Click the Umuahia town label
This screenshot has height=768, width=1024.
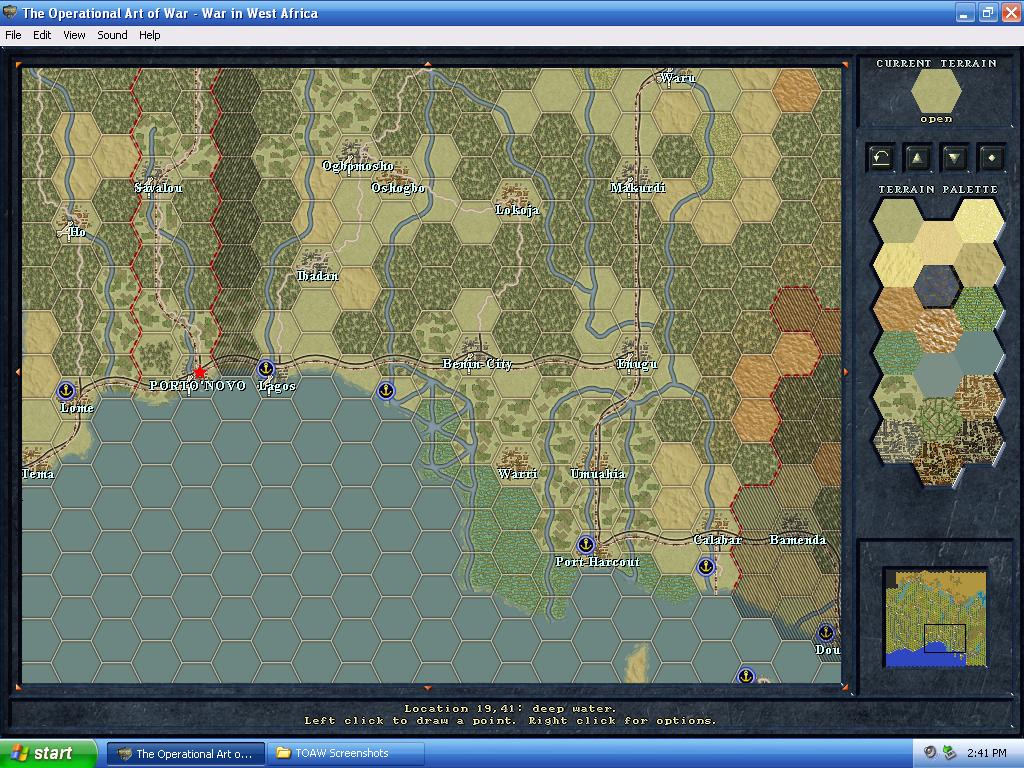(x=598, y=473)
